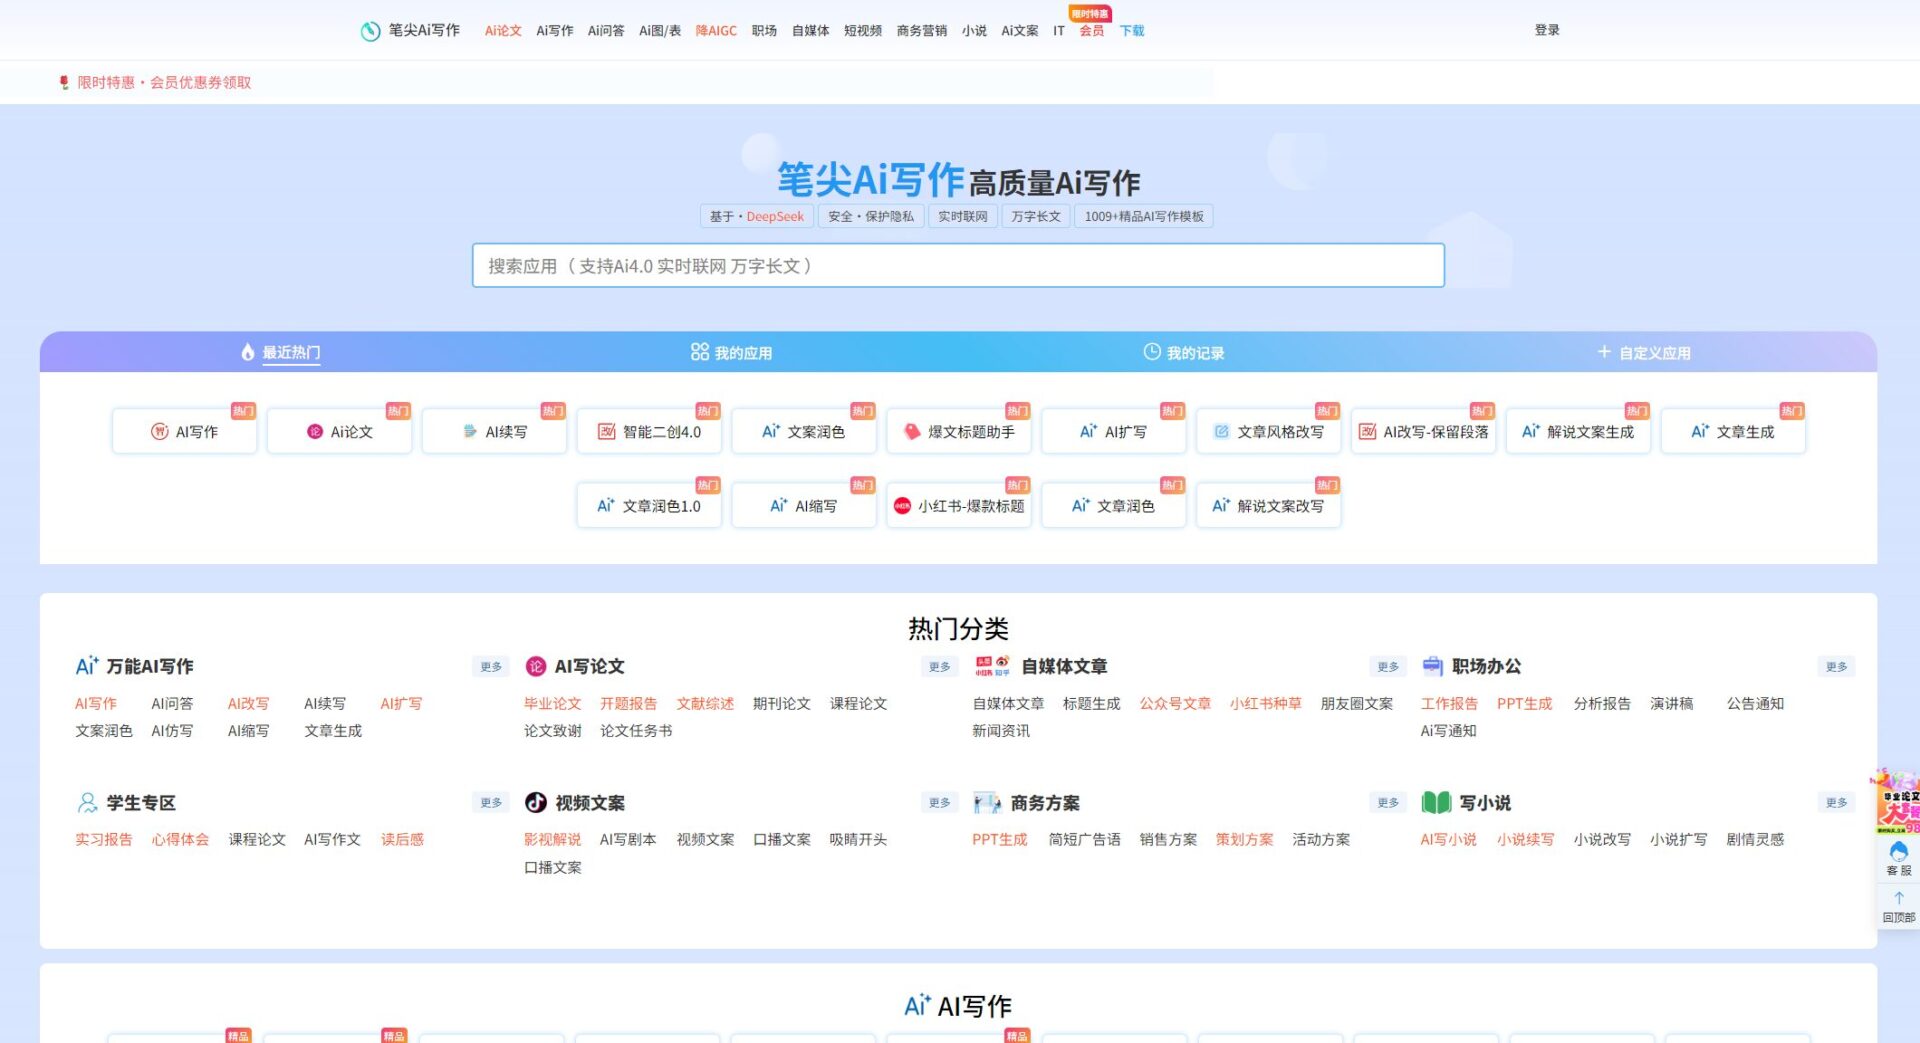
Task: Click the 搜索应用 search input field
Action: point(958,266)
